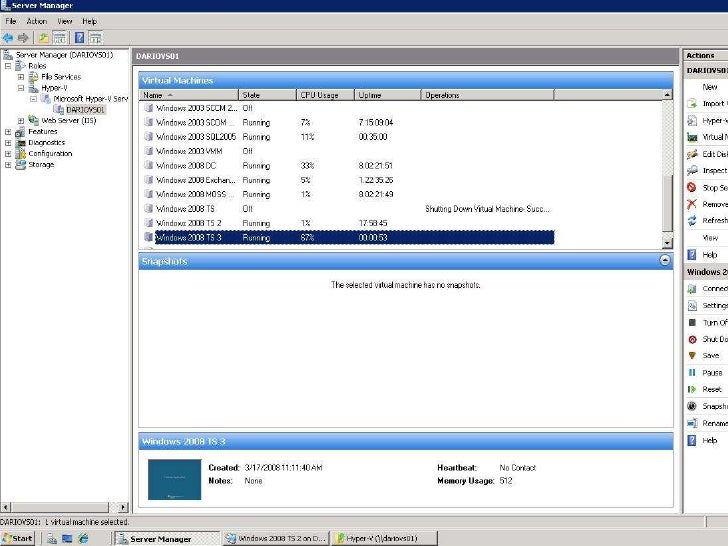This screenshot has width=728, height=546.
Task: Open the Help menu
Action: tap(89, 21)
